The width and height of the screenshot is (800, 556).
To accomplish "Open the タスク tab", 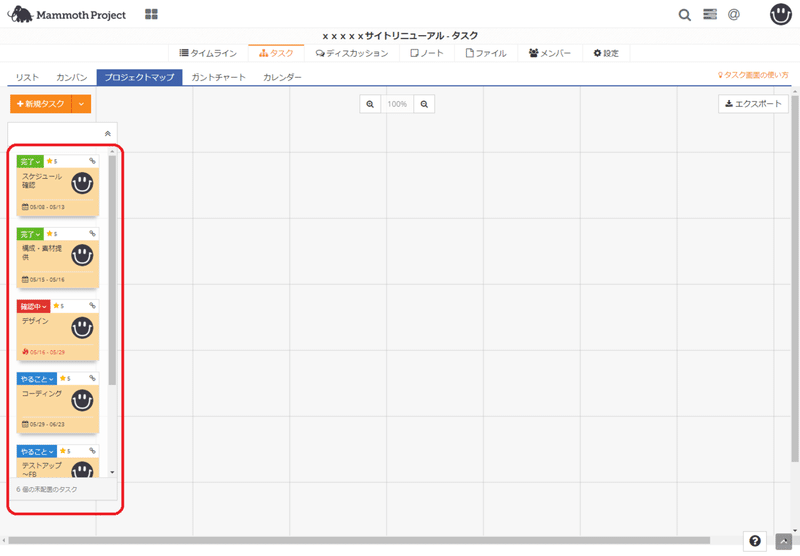I will (276, 53).
